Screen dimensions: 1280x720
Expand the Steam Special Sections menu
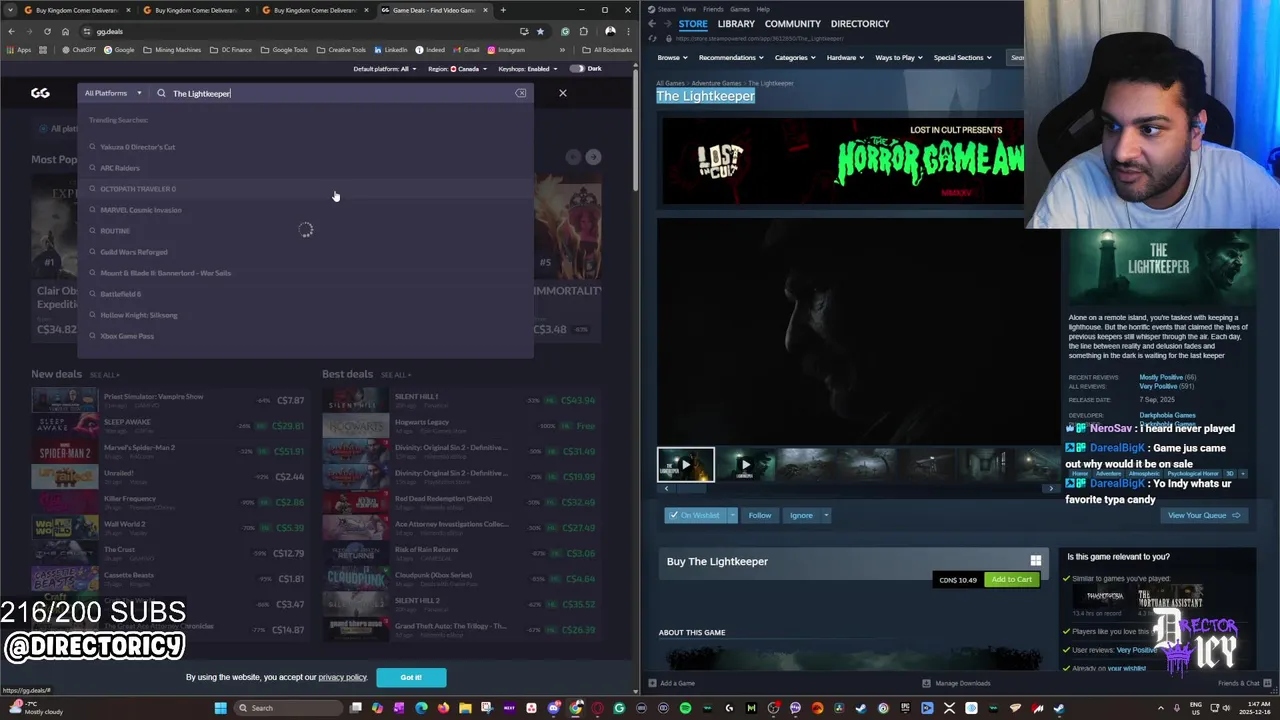point(963,57)
